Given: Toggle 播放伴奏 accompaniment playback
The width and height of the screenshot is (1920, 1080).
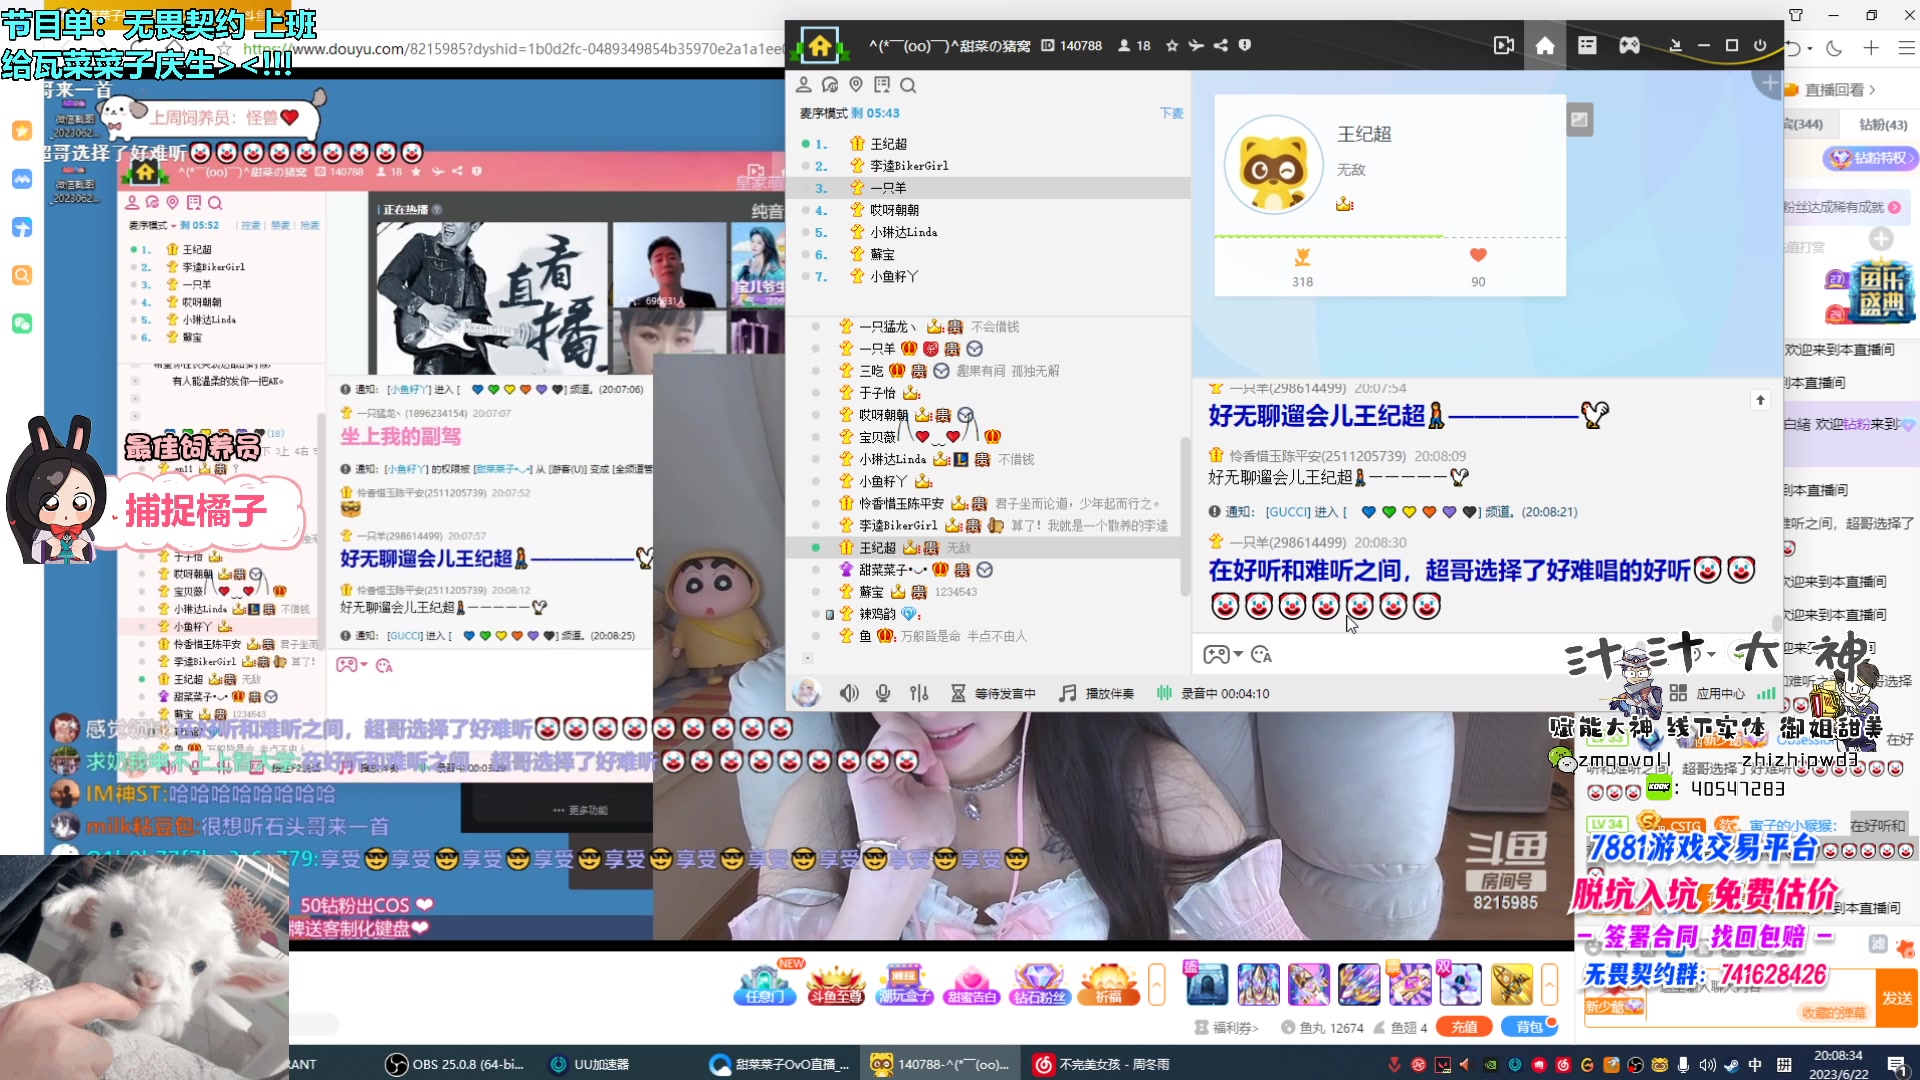Looking at the screenshot, I should pyautogui.click(x=1097, y=694).
